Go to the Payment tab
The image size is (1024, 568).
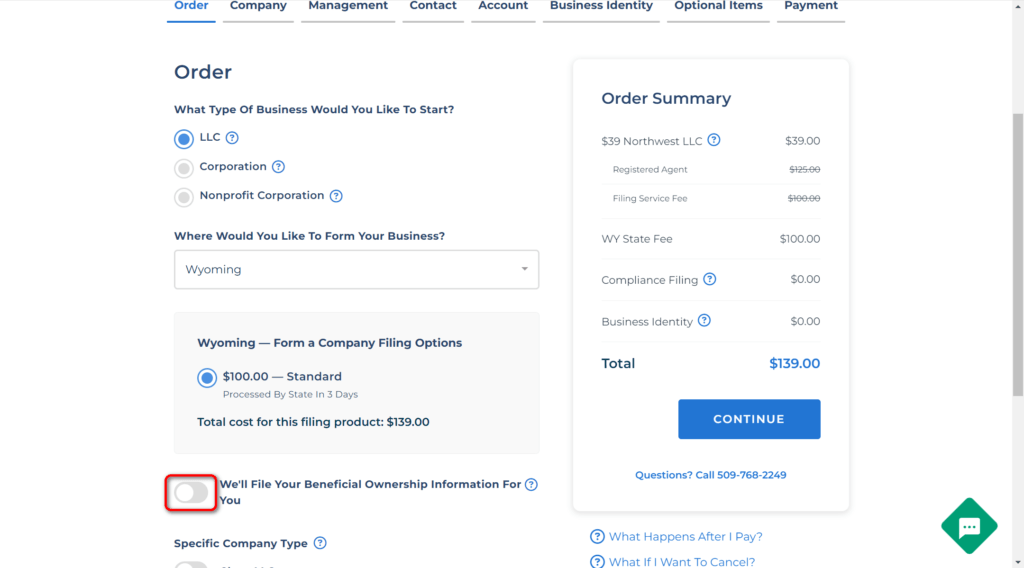[810, 7]
